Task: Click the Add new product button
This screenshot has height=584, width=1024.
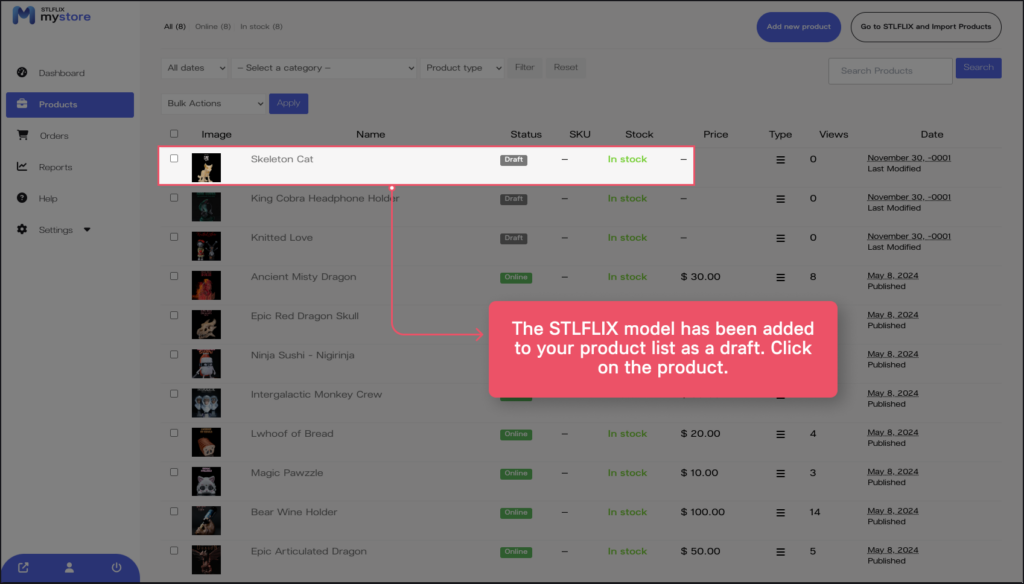Action: coord(798,27)
